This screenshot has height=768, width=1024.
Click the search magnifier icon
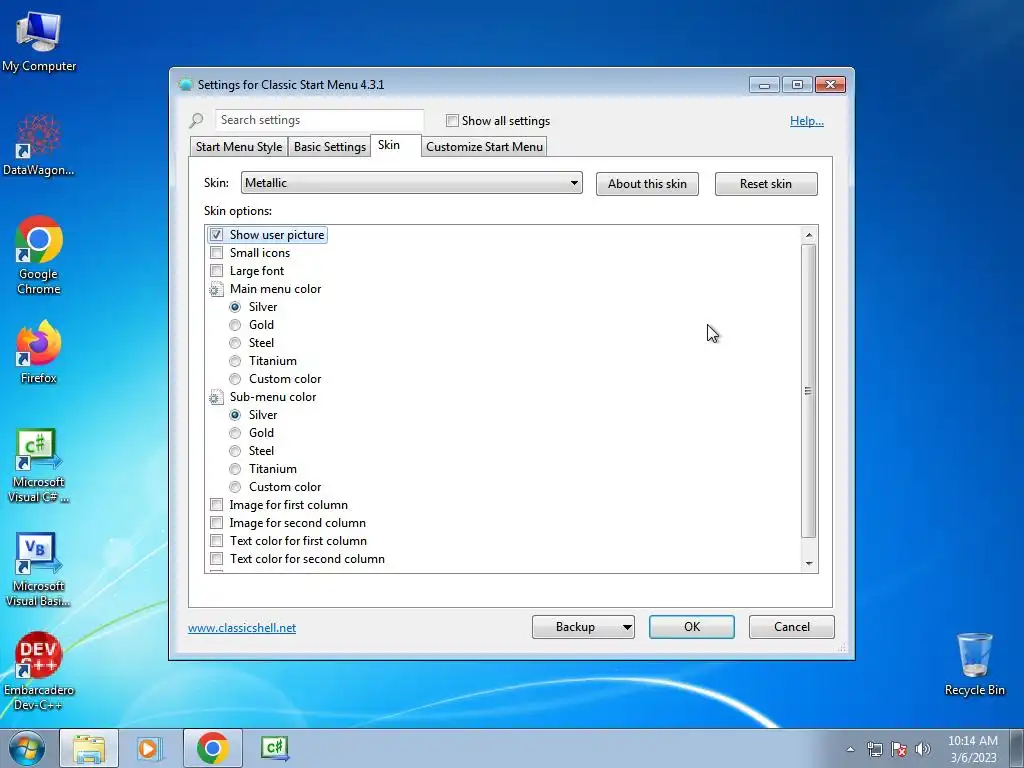(196, 121)
